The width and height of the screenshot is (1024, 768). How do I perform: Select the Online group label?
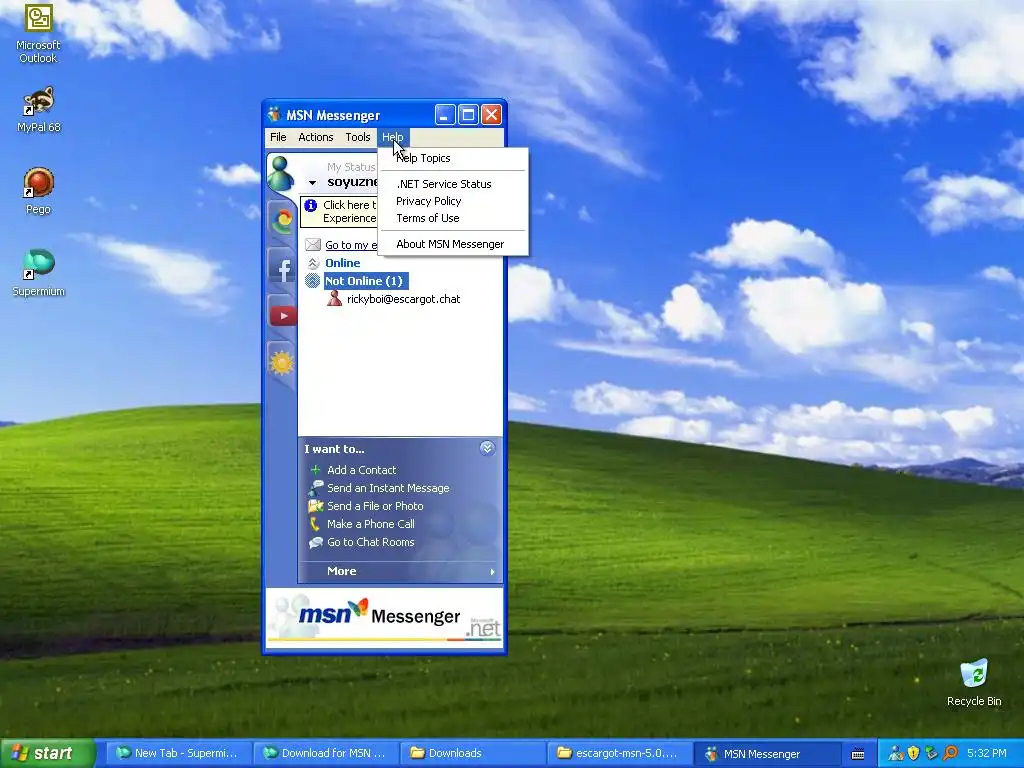[x=343, y=263]
